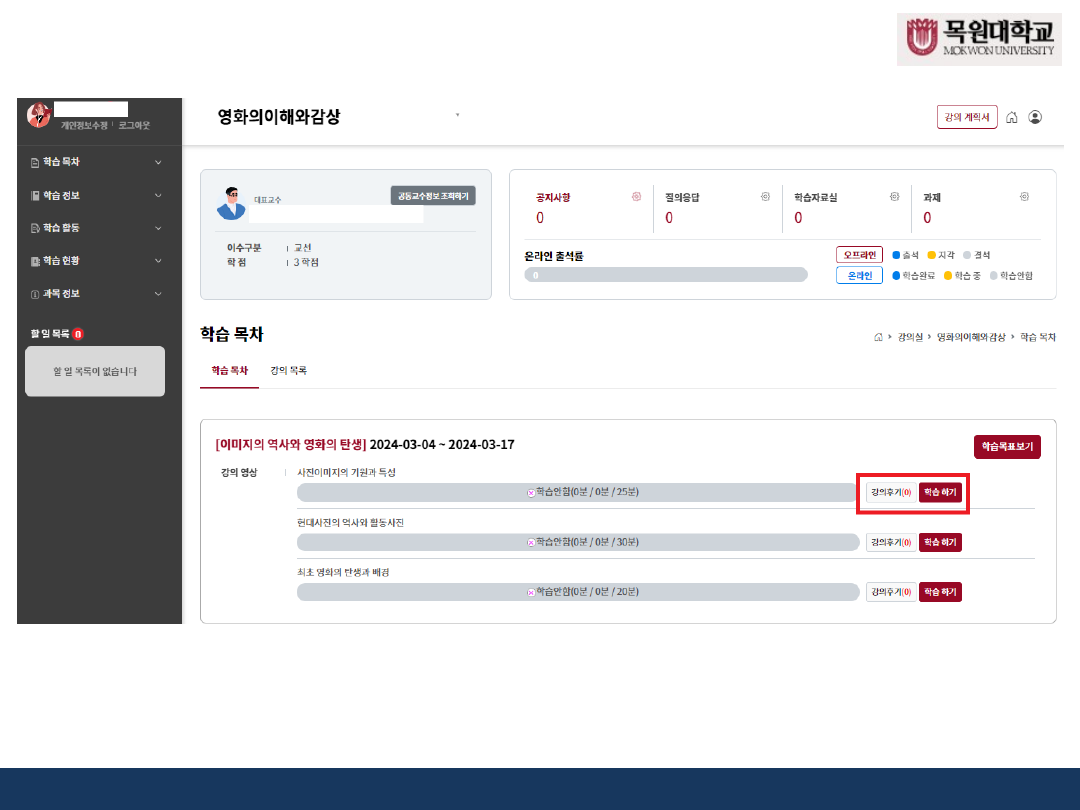
Task: Select the 온라인 attendance toggle
Action: tap(859, 275)
